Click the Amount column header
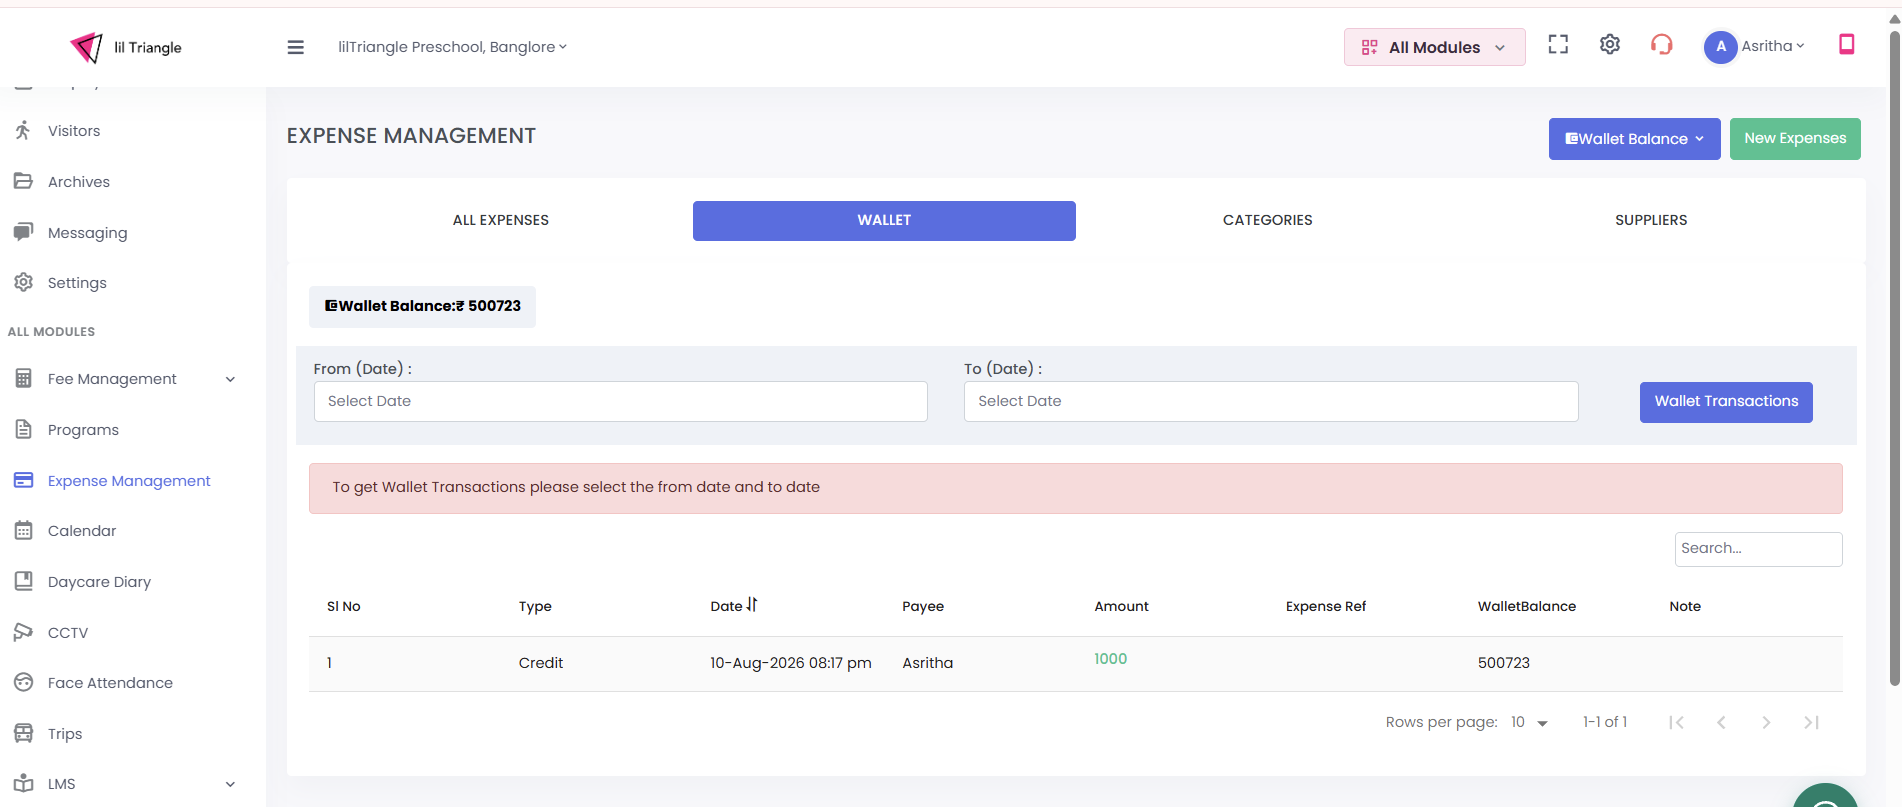 point(1121,606)
